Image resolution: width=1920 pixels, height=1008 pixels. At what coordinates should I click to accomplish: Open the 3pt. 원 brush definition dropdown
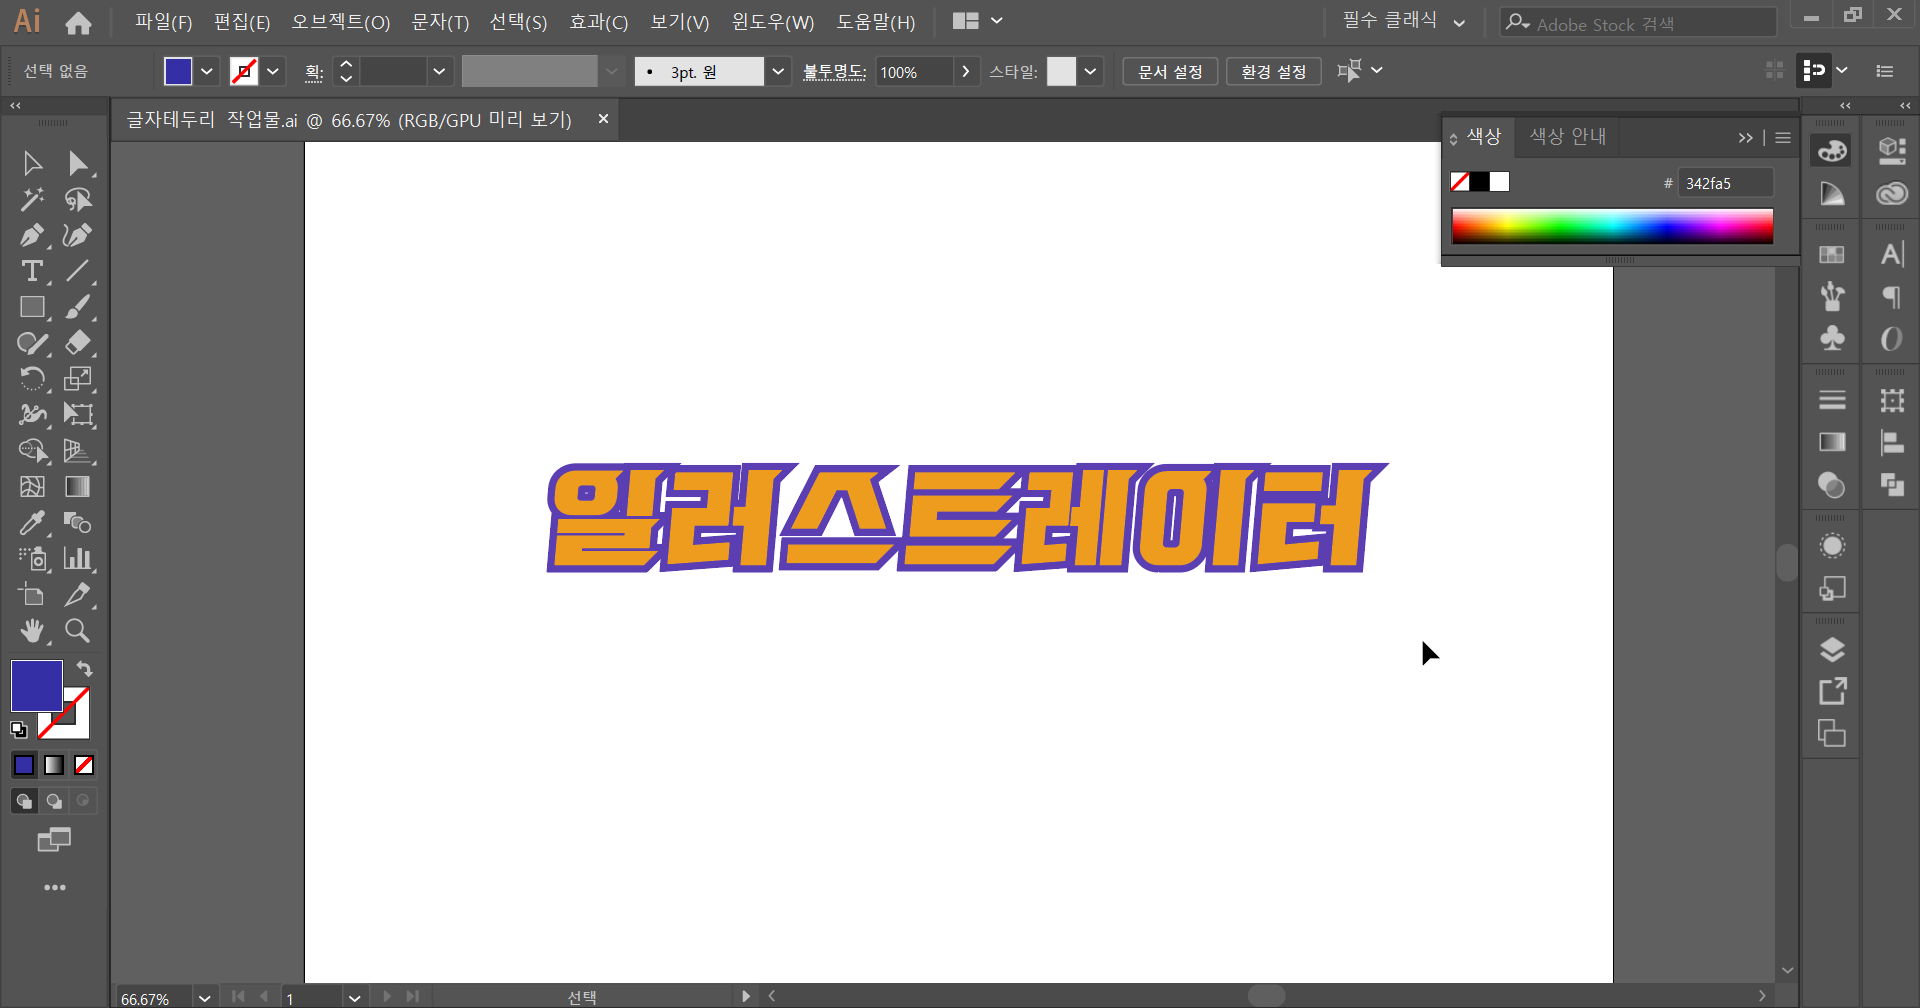click(x=778, y=71)
